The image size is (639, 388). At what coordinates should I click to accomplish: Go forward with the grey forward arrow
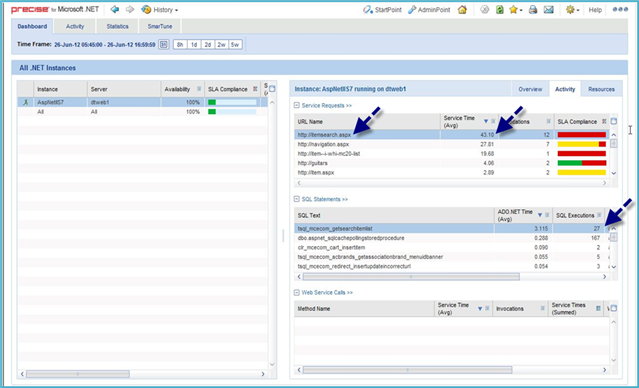pos(130,9)
